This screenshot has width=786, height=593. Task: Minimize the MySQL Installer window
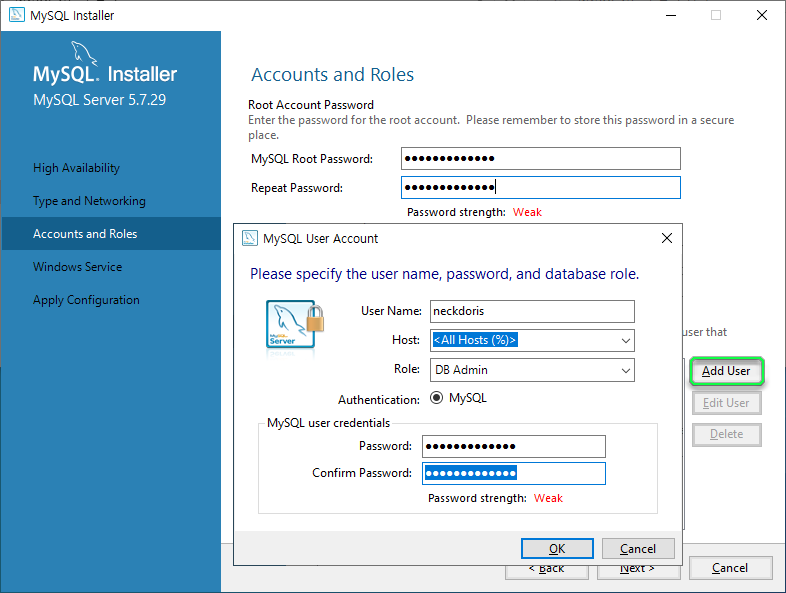coord(671,16)
